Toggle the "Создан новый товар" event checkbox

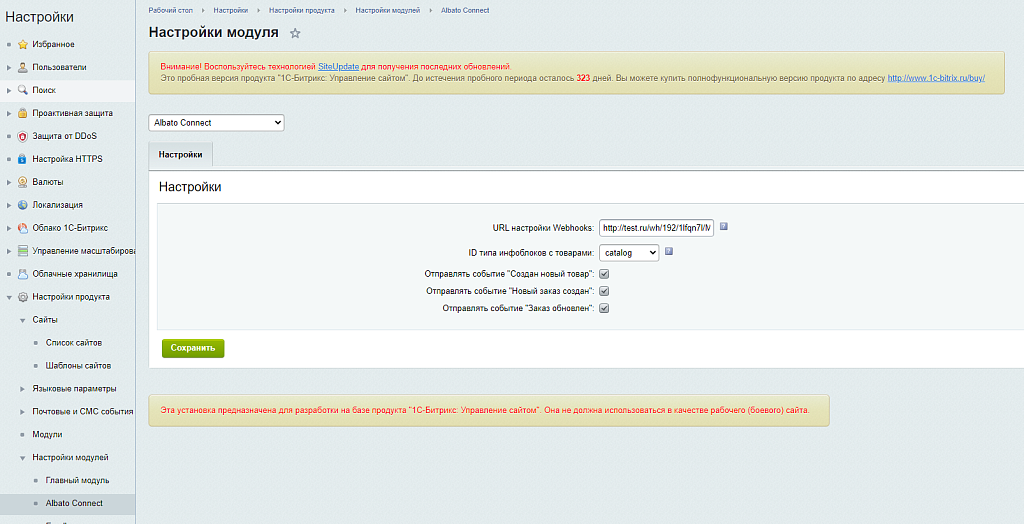604,273
